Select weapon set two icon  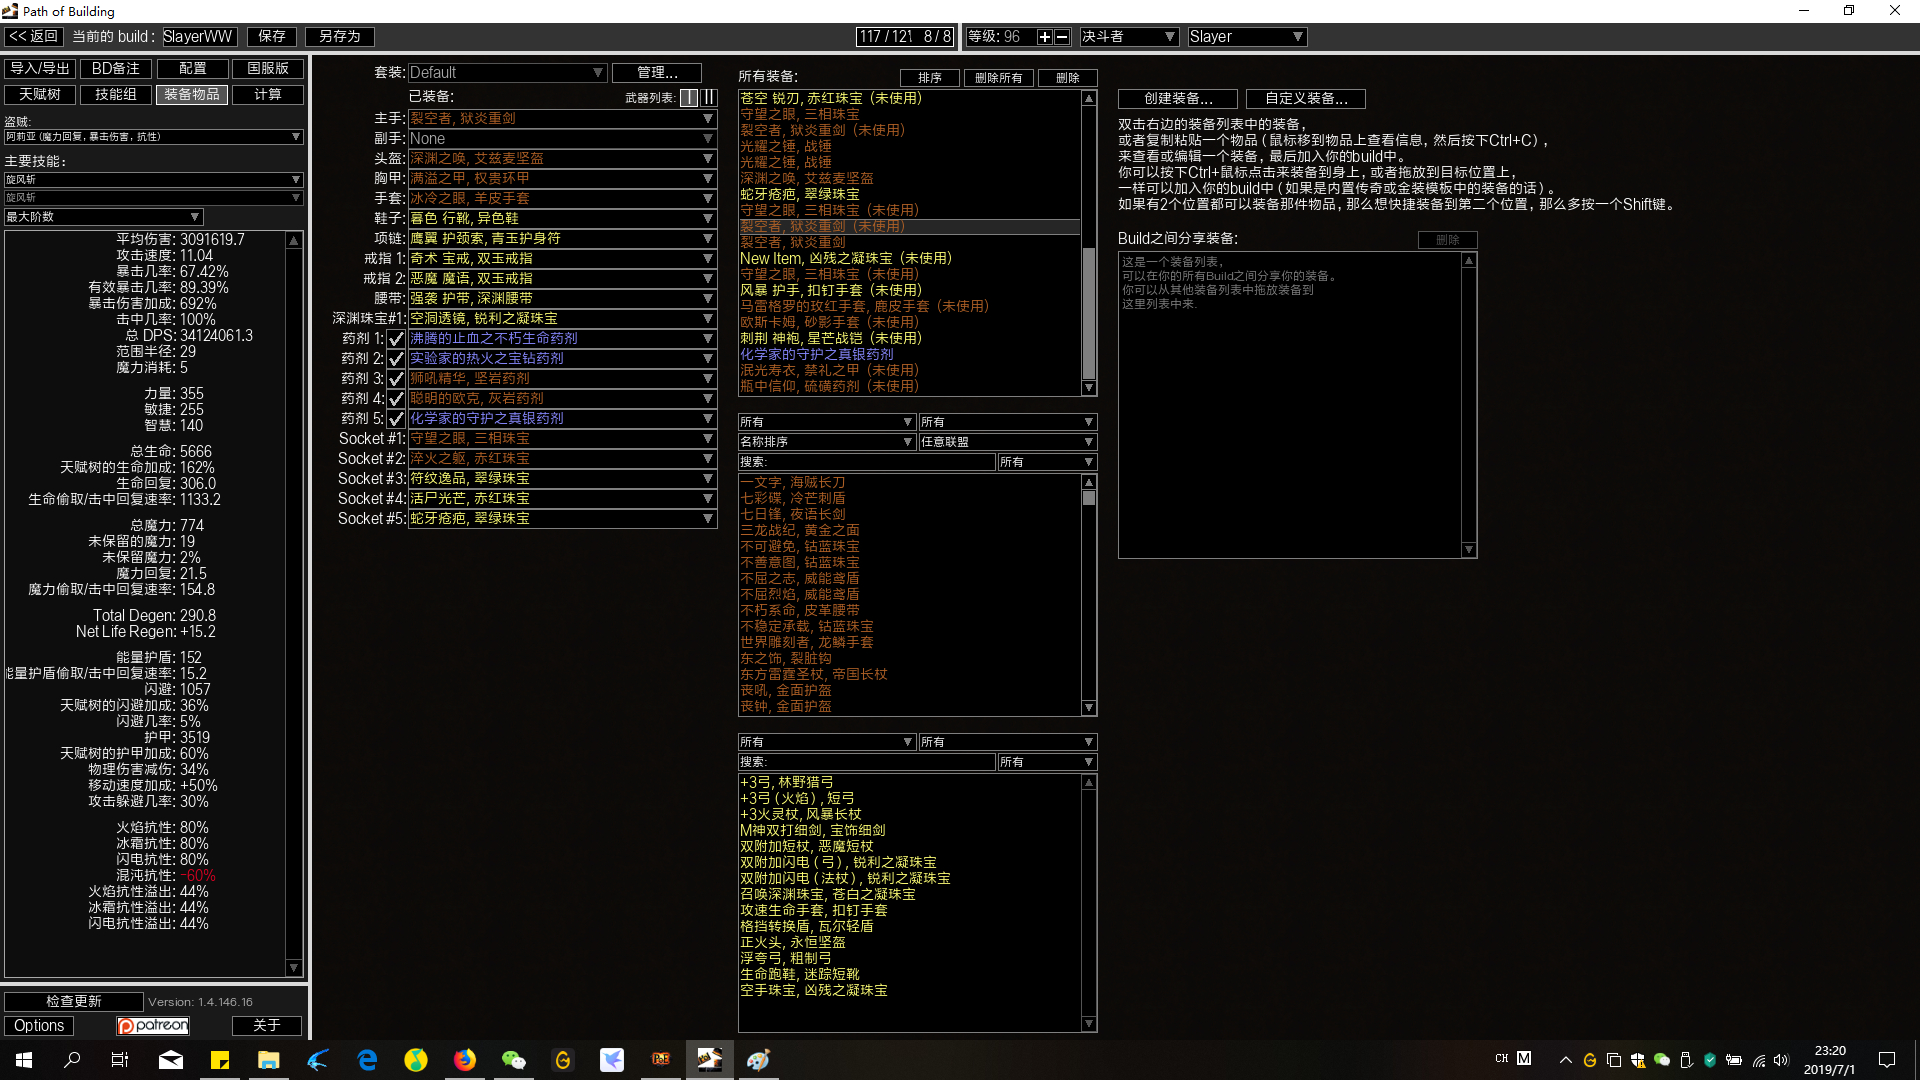709,97
